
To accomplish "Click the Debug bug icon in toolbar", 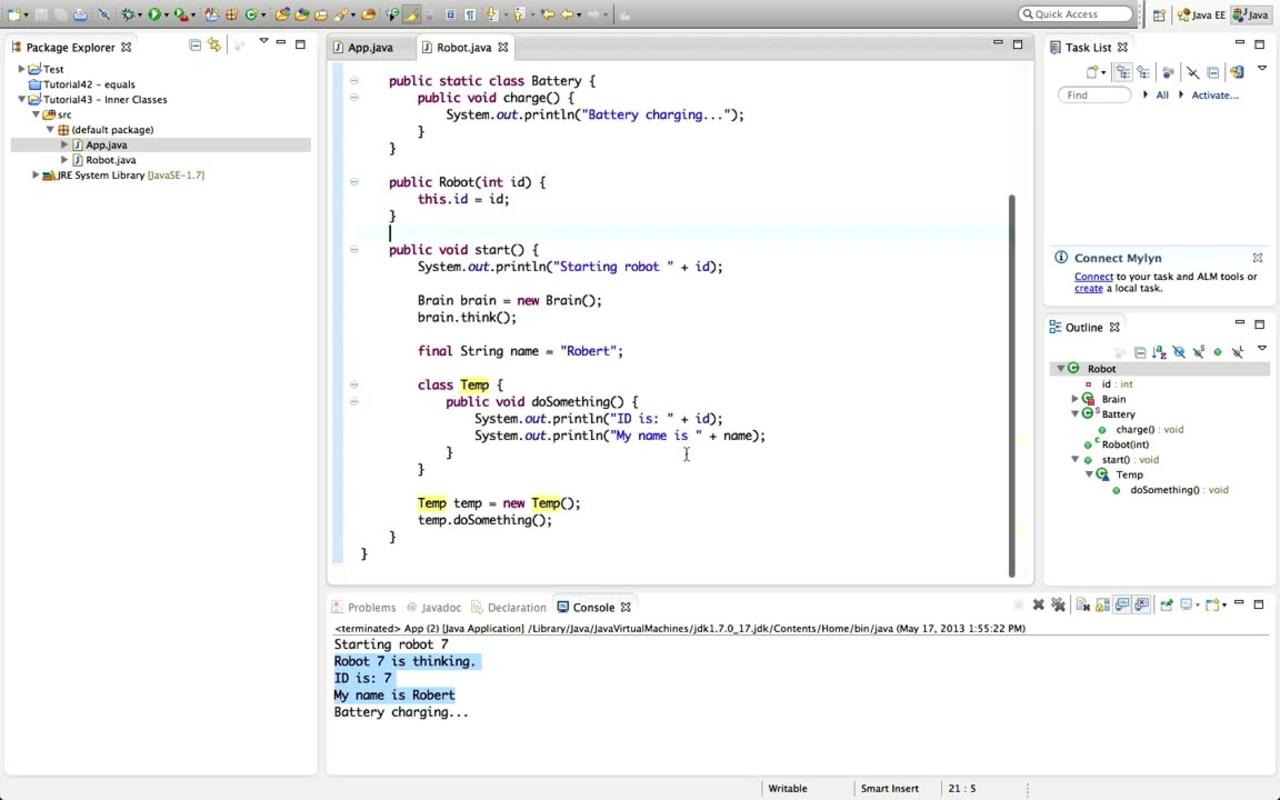I will (128, 14).
